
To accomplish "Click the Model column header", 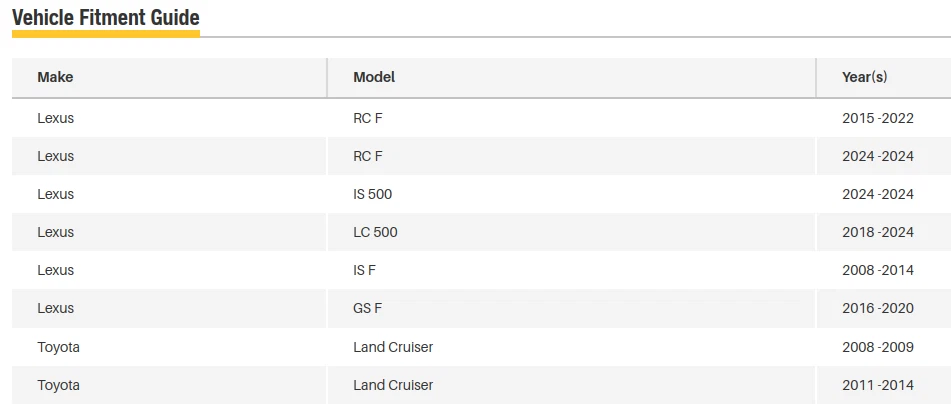I will (374, 77).
